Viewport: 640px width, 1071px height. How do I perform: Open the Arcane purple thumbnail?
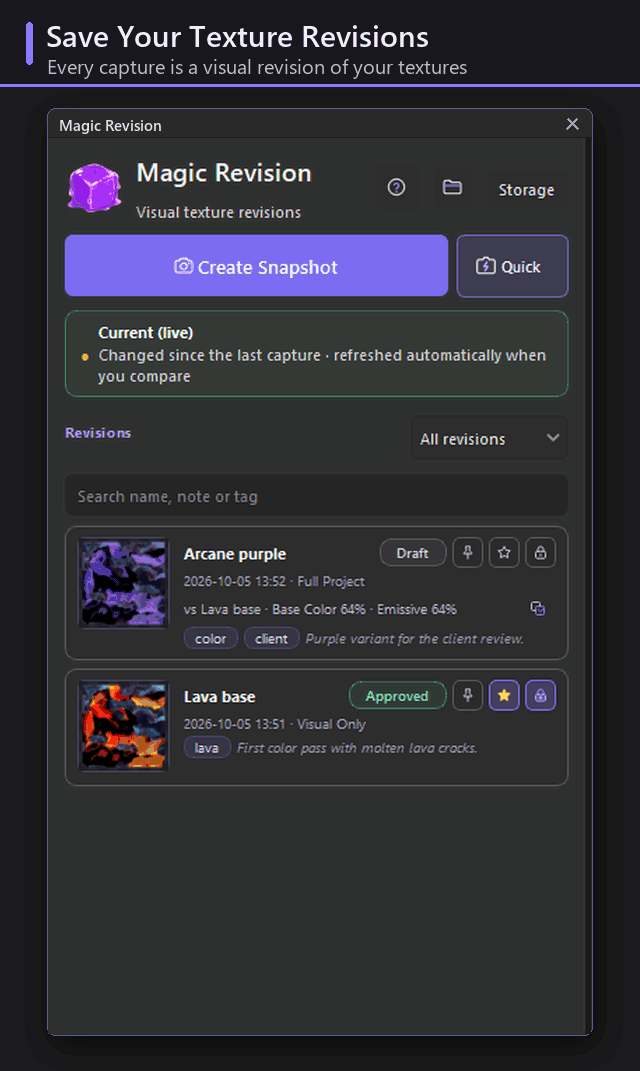tap(124, 583)
